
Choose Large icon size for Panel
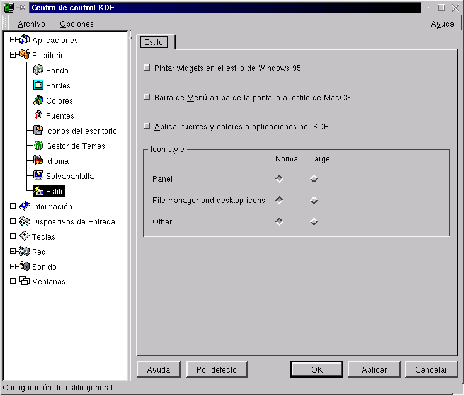[314, 179]
